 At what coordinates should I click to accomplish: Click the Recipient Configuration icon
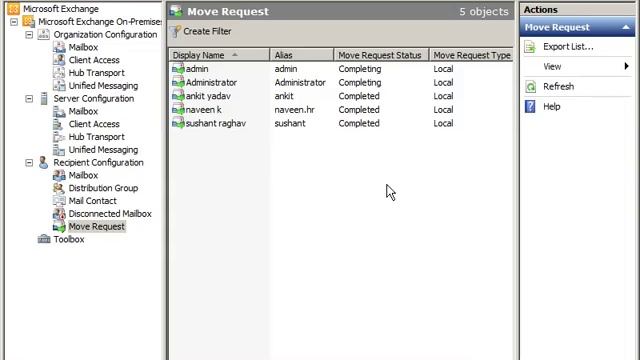click(x=44, y=162)
